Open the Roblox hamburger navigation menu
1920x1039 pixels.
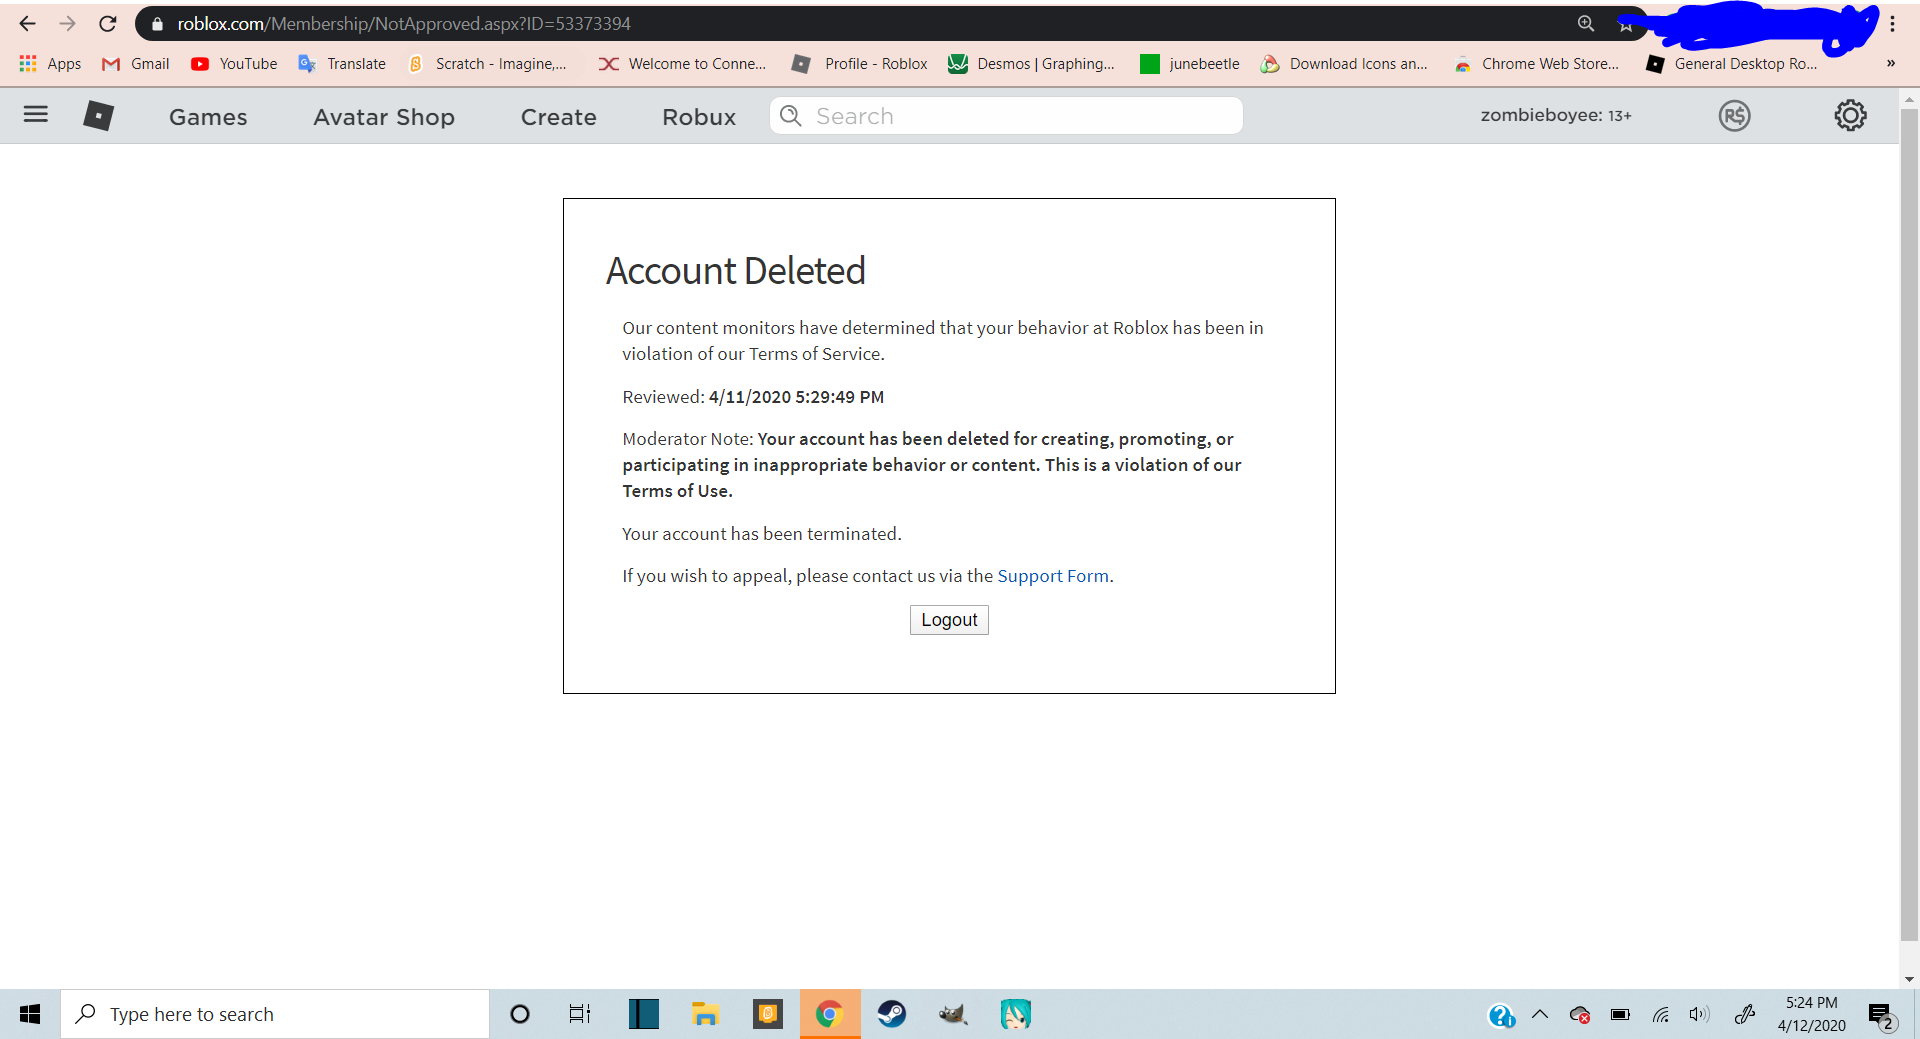tap(36, 115)
